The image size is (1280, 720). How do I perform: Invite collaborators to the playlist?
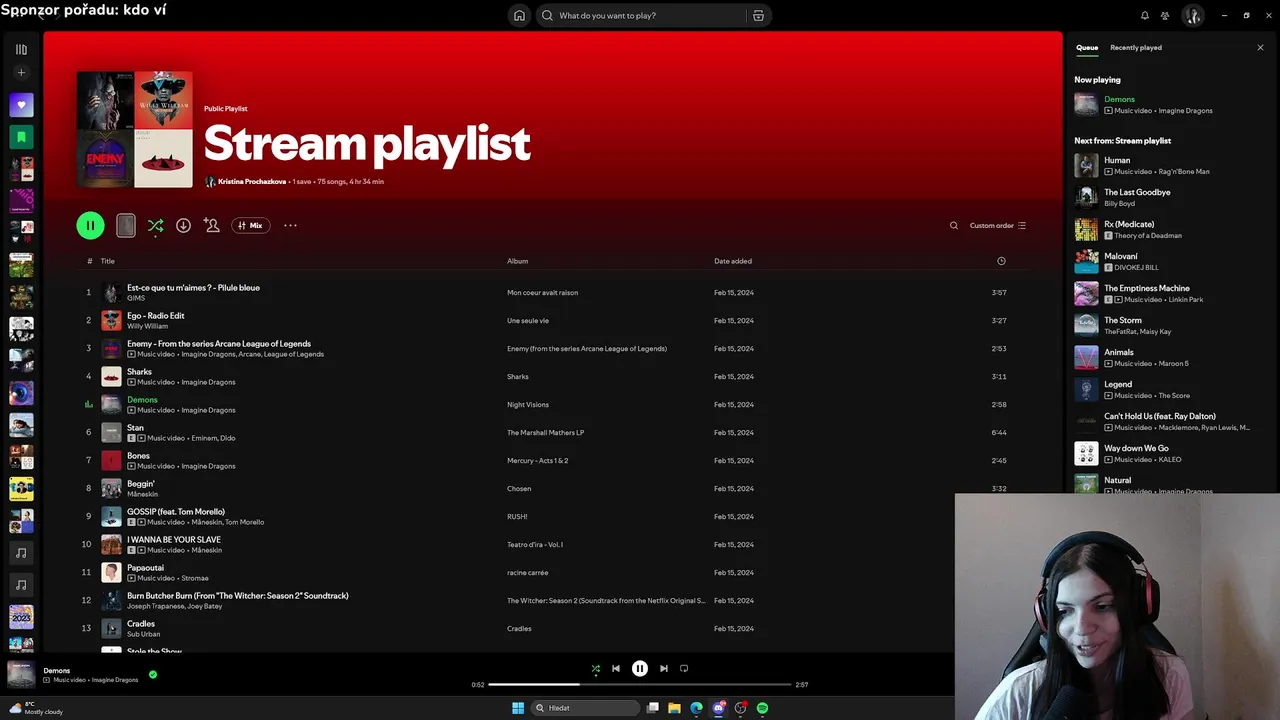211,225
